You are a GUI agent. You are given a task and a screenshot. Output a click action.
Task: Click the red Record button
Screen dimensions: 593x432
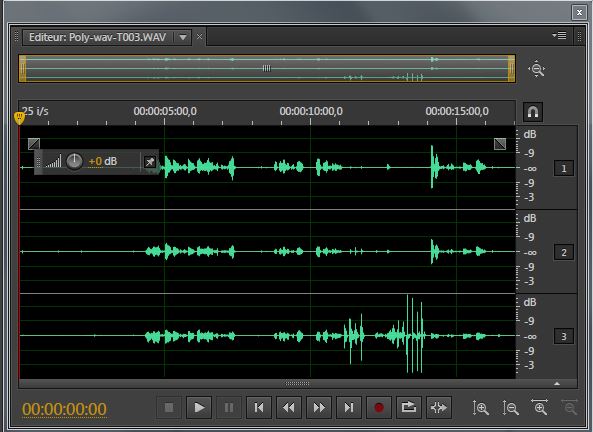379,407
